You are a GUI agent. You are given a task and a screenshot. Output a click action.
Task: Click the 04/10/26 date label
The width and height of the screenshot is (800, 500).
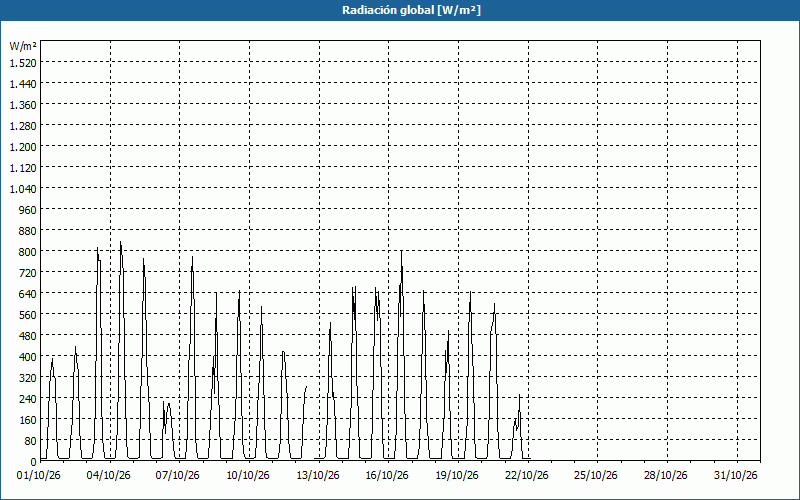click(x=109, y=476)
